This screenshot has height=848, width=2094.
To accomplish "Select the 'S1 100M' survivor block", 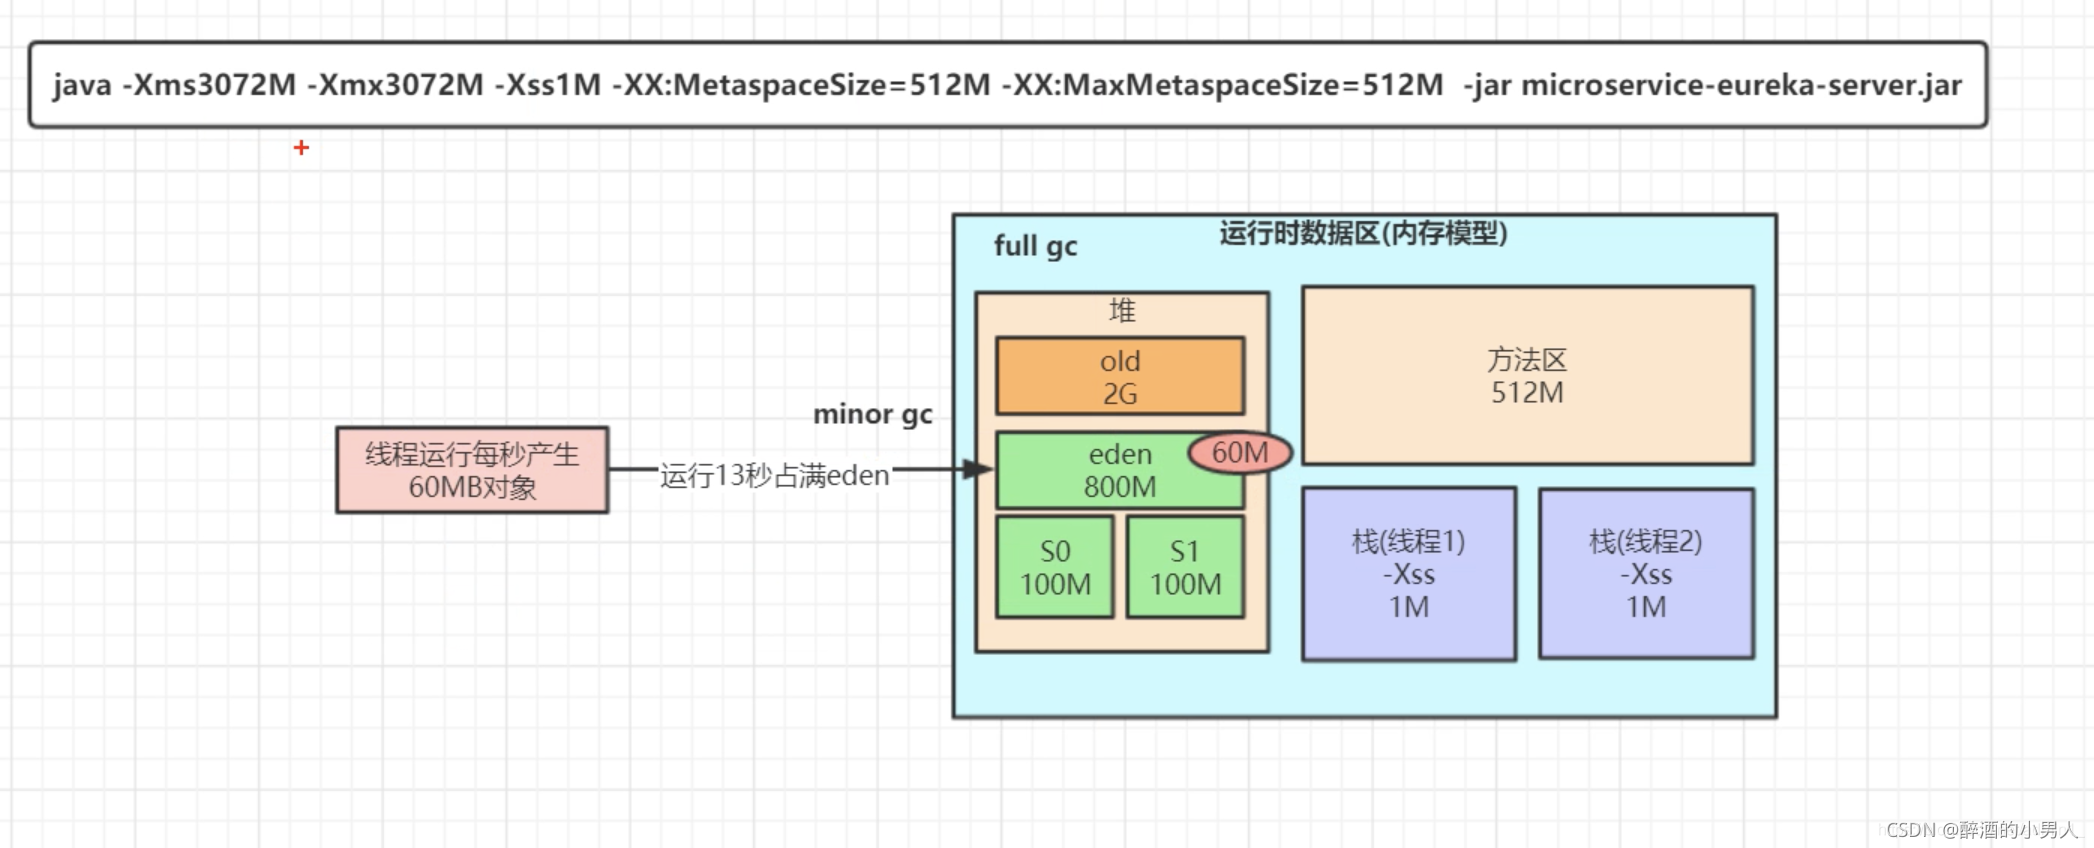I will pos(1185,567).
